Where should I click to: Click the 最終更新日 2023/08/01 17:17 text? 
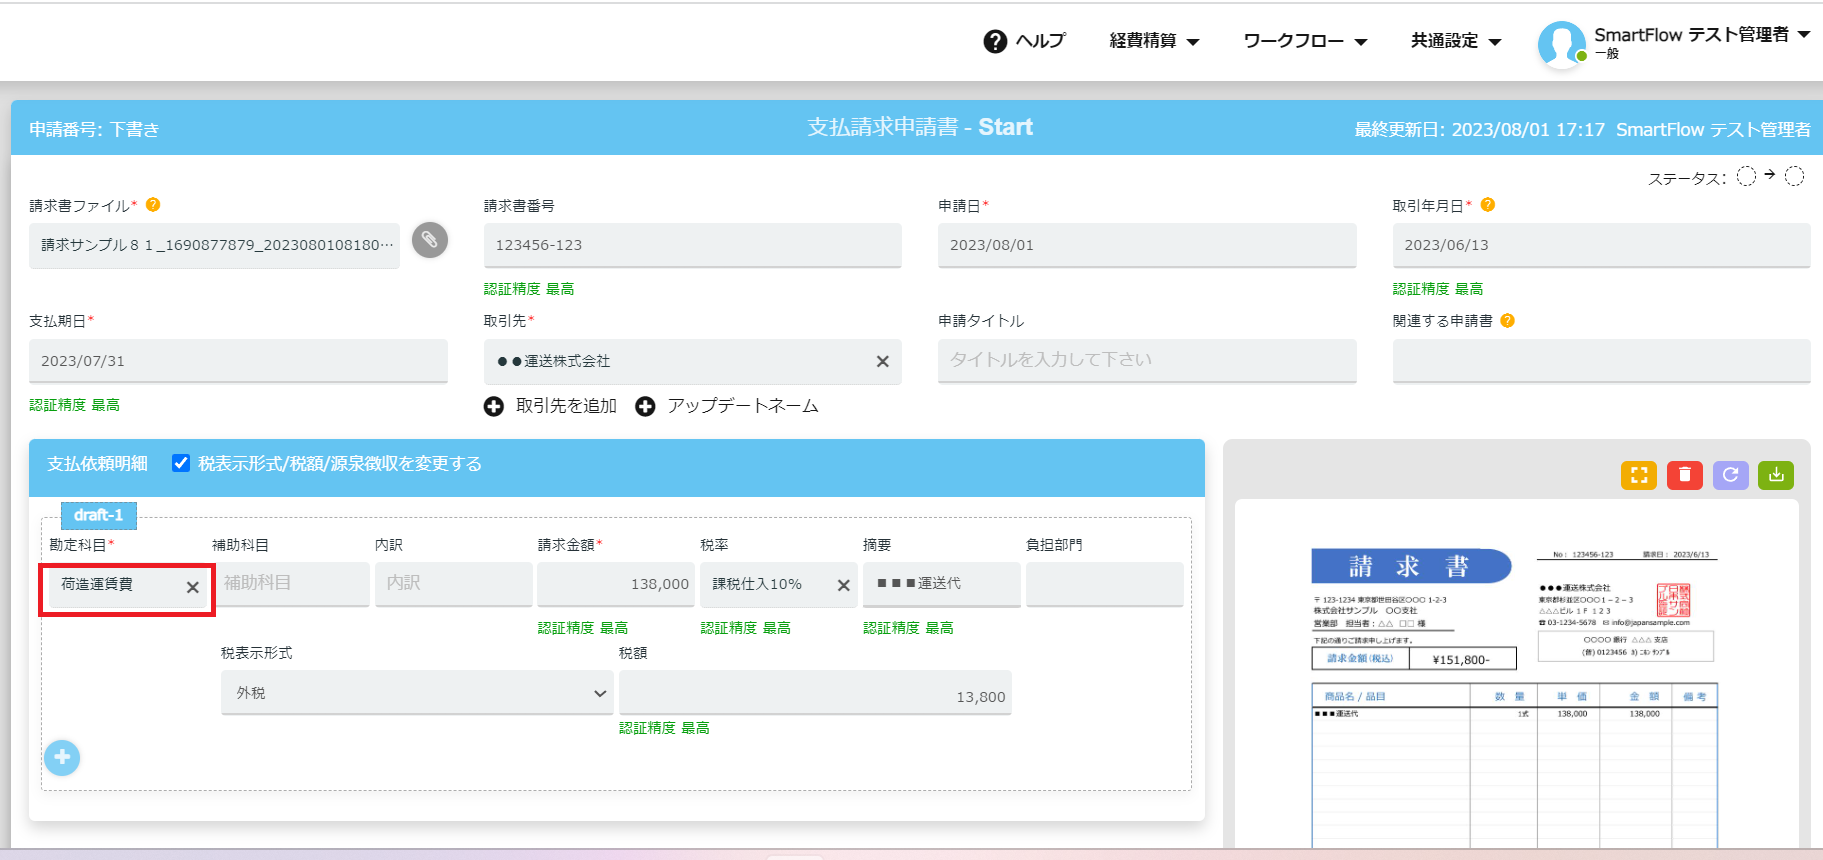(x=1479, y=129)
